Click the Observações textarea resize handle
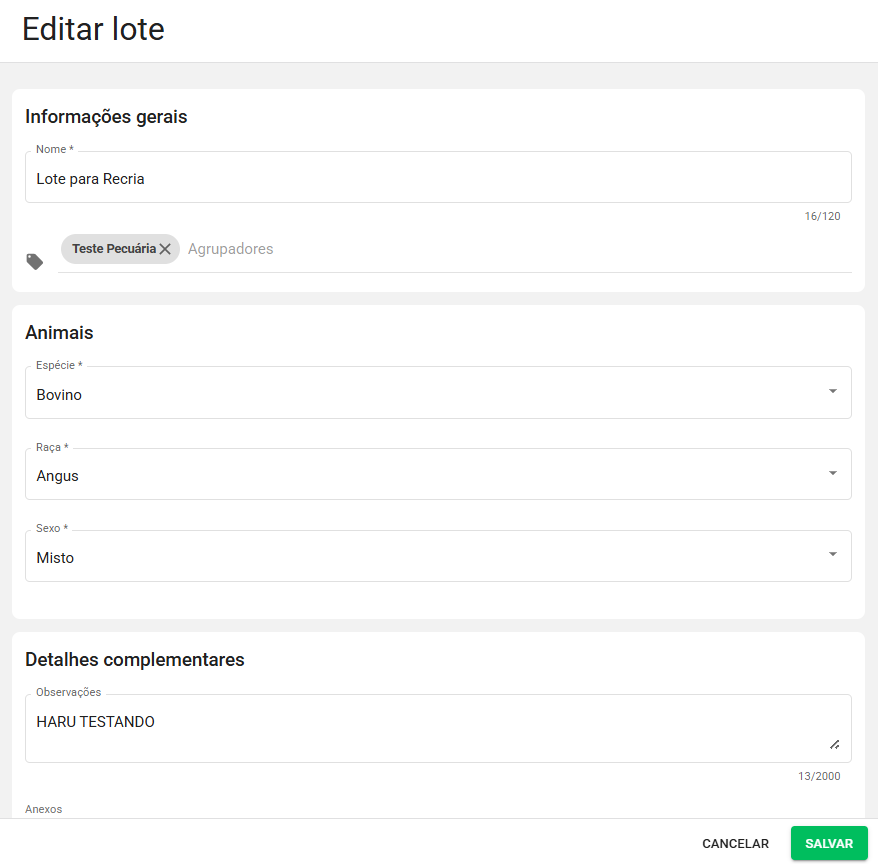This screenshot has height=864, width=878. coord(834,744)
